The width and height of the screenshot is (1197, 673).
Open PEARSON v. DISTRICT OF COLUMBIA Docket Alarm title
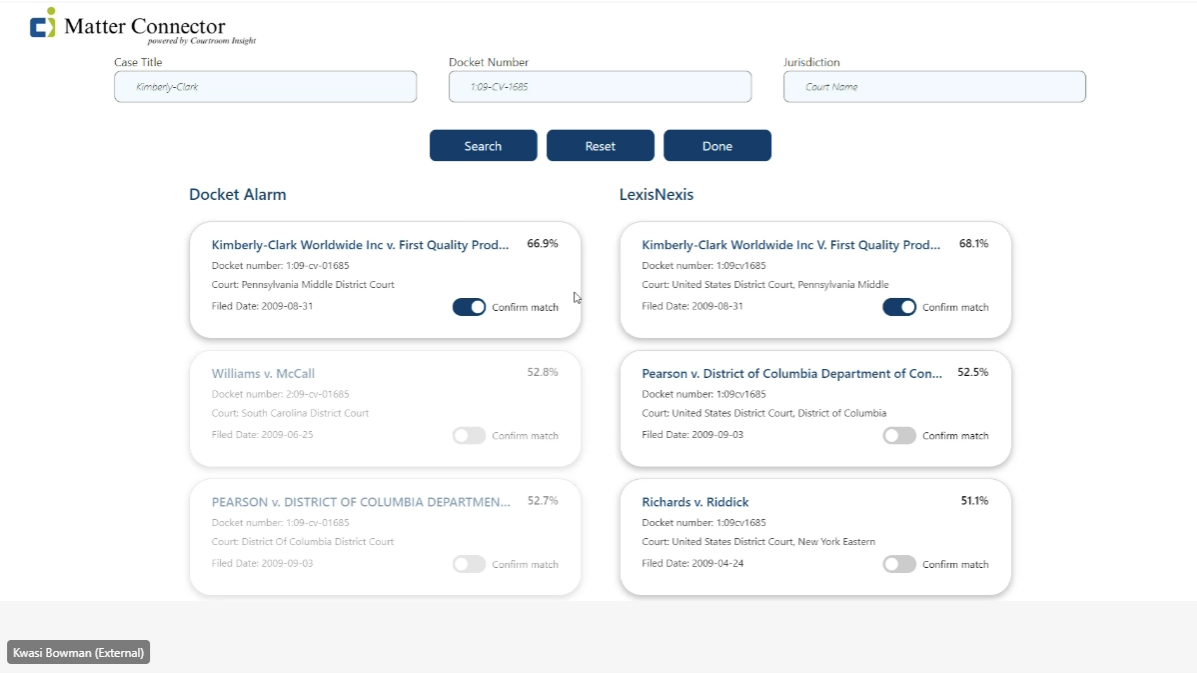point(361,502)
